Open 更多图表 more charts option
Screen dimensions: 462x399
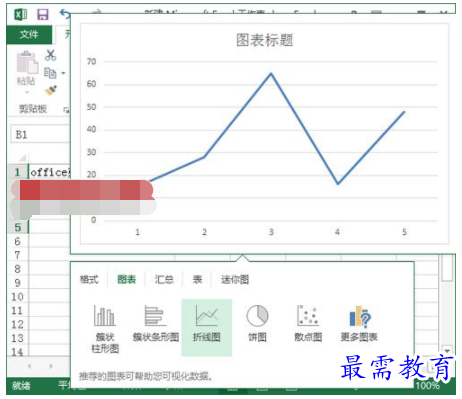click(359, 323)
